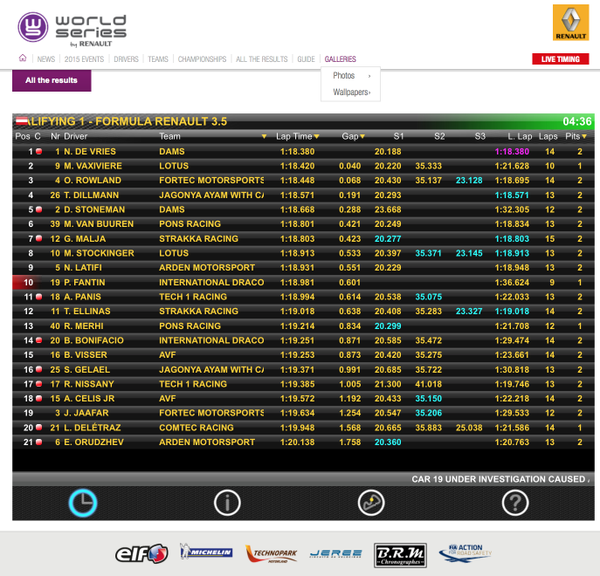Click driver name J. JAAFAR
This screenshot has height=576, width=600.
pos(86,413)
